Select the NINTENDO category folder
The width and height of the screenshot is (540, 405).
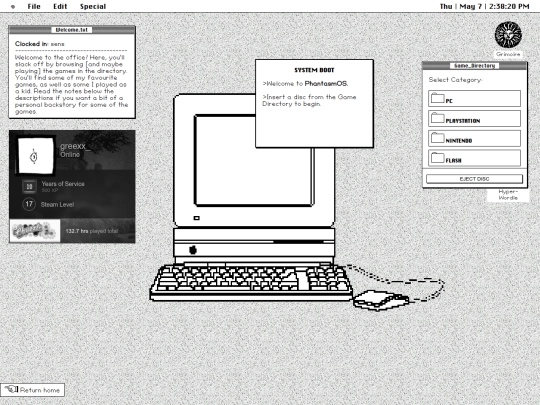(474, 138)
